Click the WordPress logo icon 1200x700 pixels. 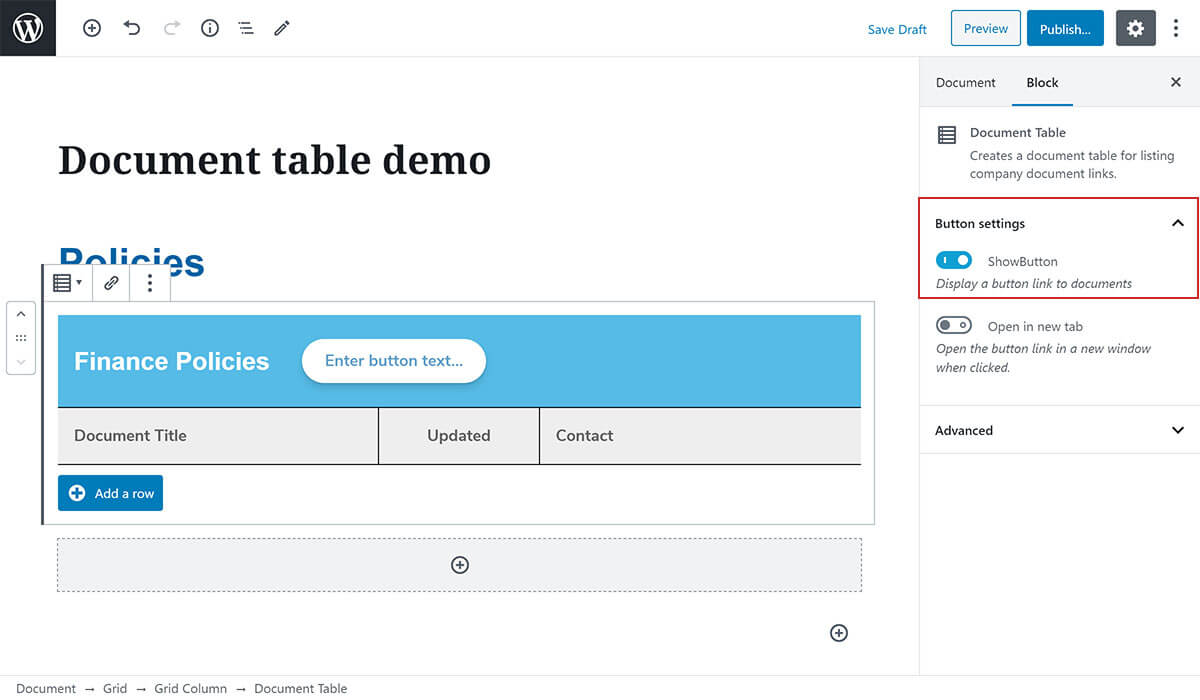pos(28,28)
